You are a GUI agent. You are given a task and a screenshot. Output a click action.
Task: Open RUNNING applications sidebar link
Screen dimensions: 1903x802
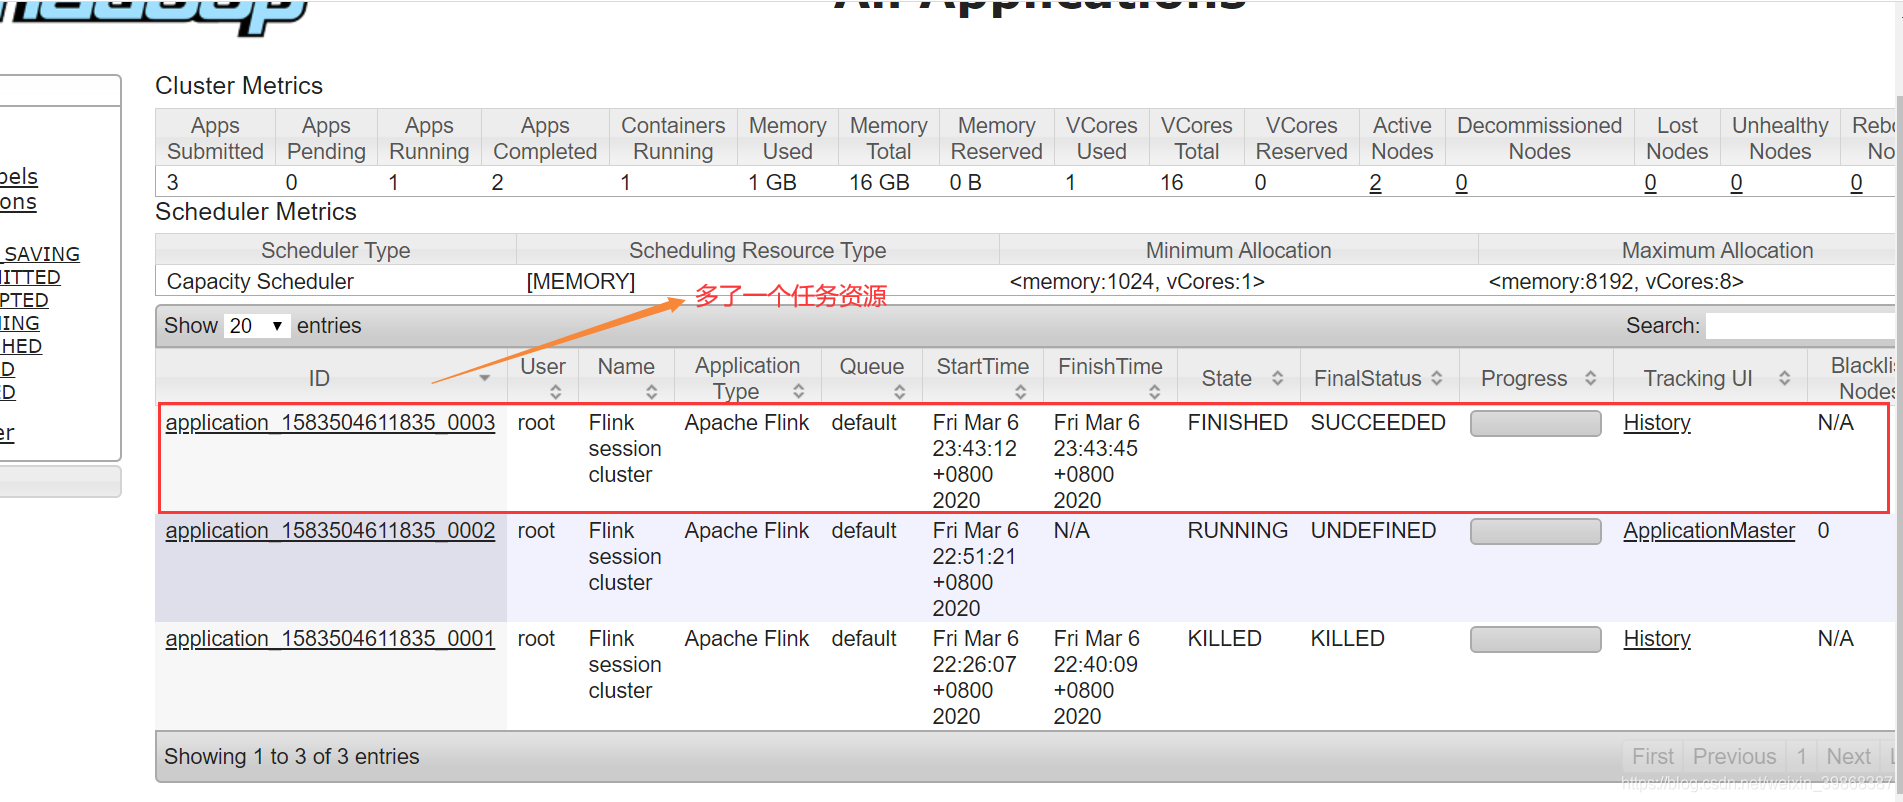(x=20, y=323)
